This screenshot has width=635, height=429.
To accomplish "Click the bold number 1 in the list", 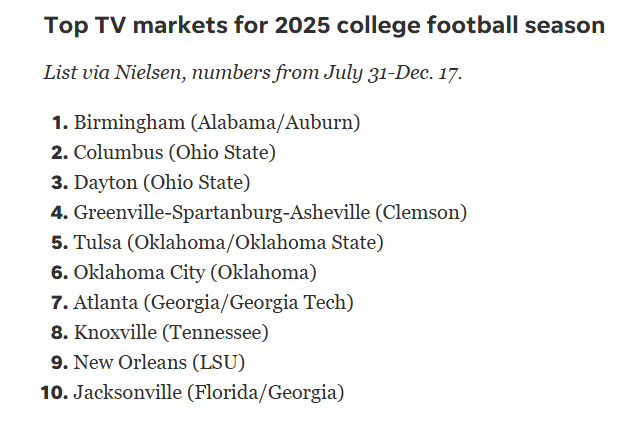I will click(59, 123).
